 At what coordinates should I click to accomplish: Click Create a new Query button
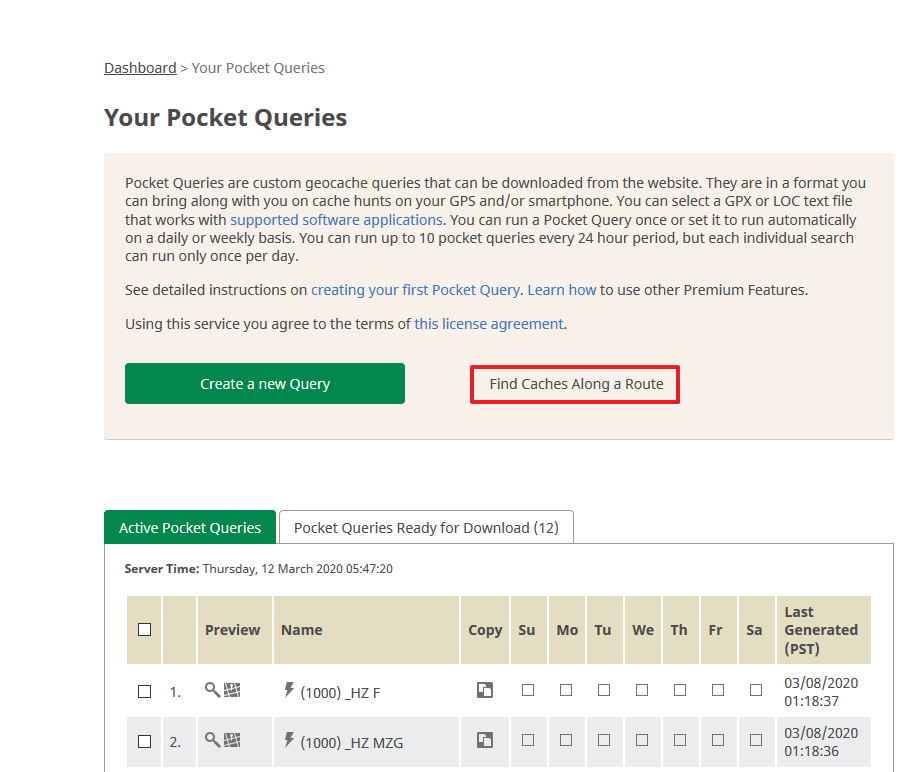pos(265,383)
